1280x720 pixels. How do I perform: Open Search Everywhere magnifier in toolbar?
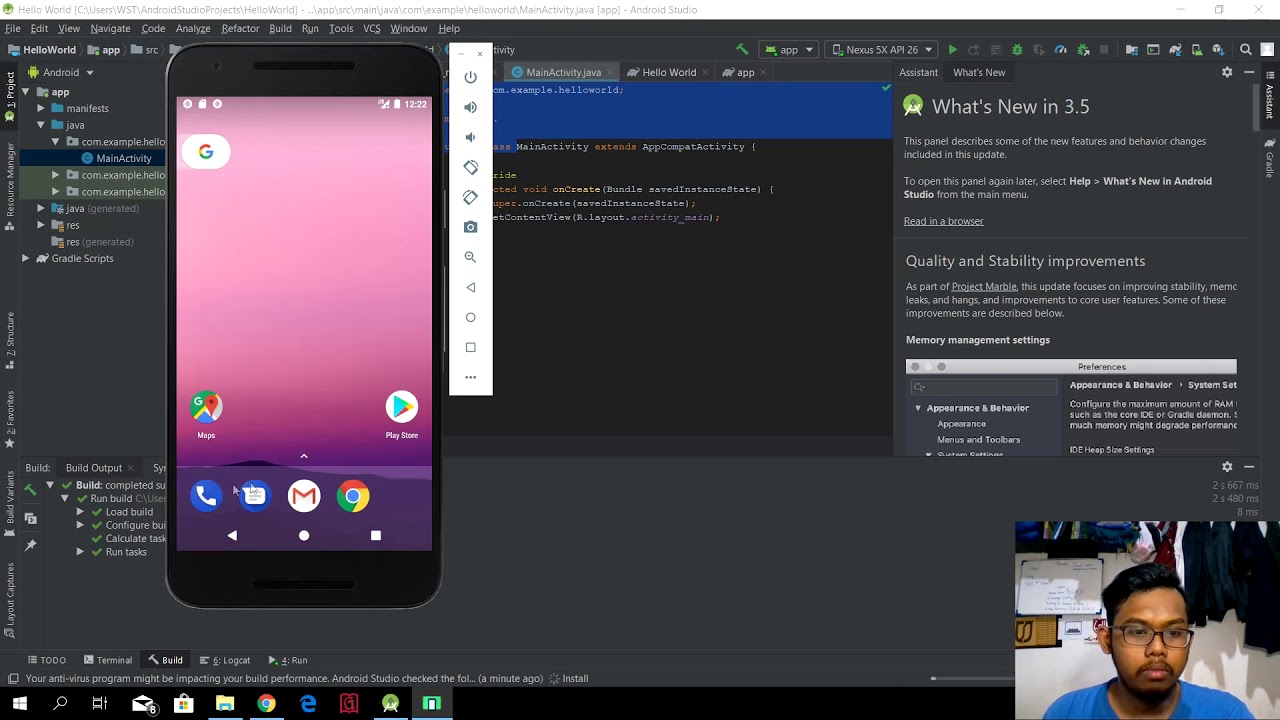1245,49
